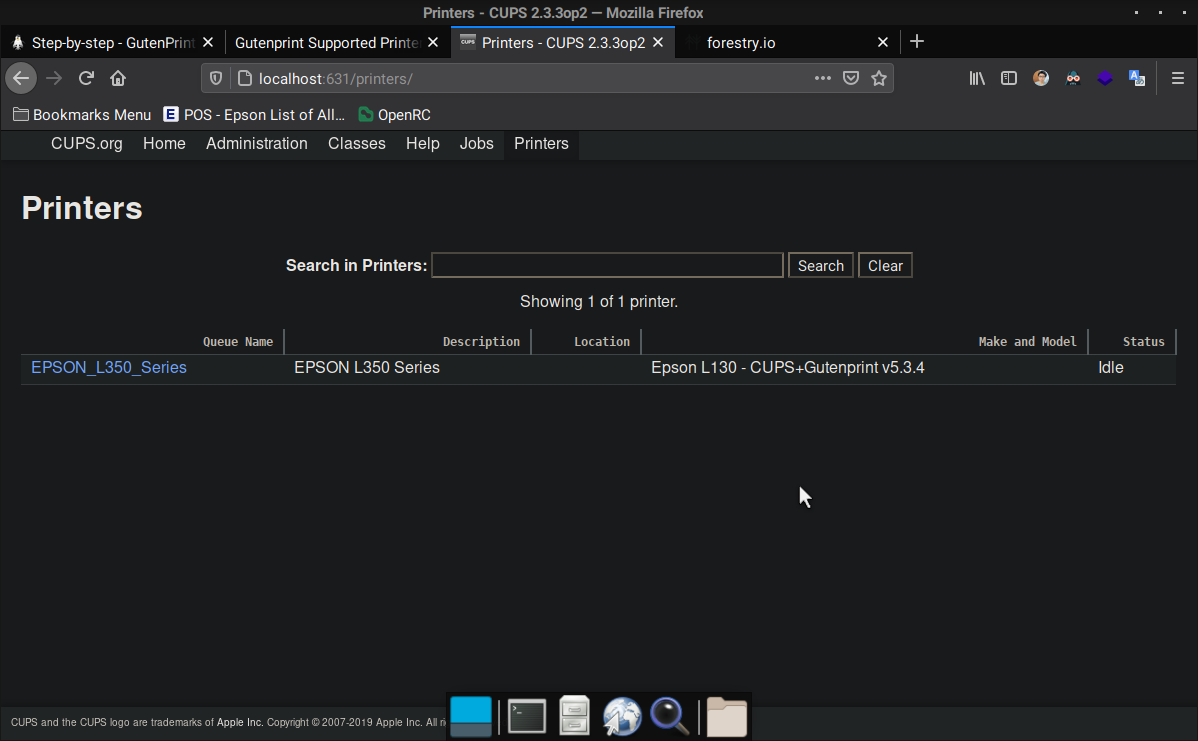The height and width of the screenshot is (741, 1198).
Task: Save page to Pocket
Action: (850, 78)
